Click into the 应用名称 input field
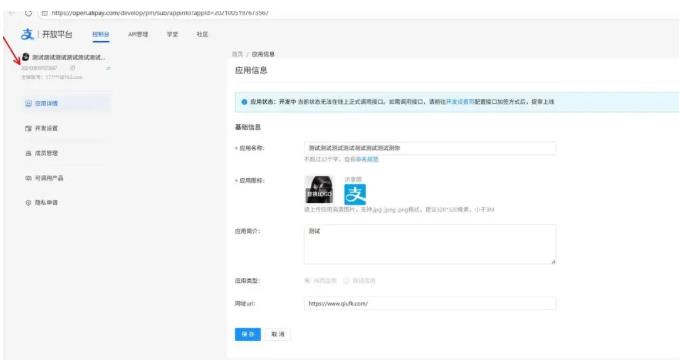This screenshot has height=360, width=679. [x=430, y=148]
